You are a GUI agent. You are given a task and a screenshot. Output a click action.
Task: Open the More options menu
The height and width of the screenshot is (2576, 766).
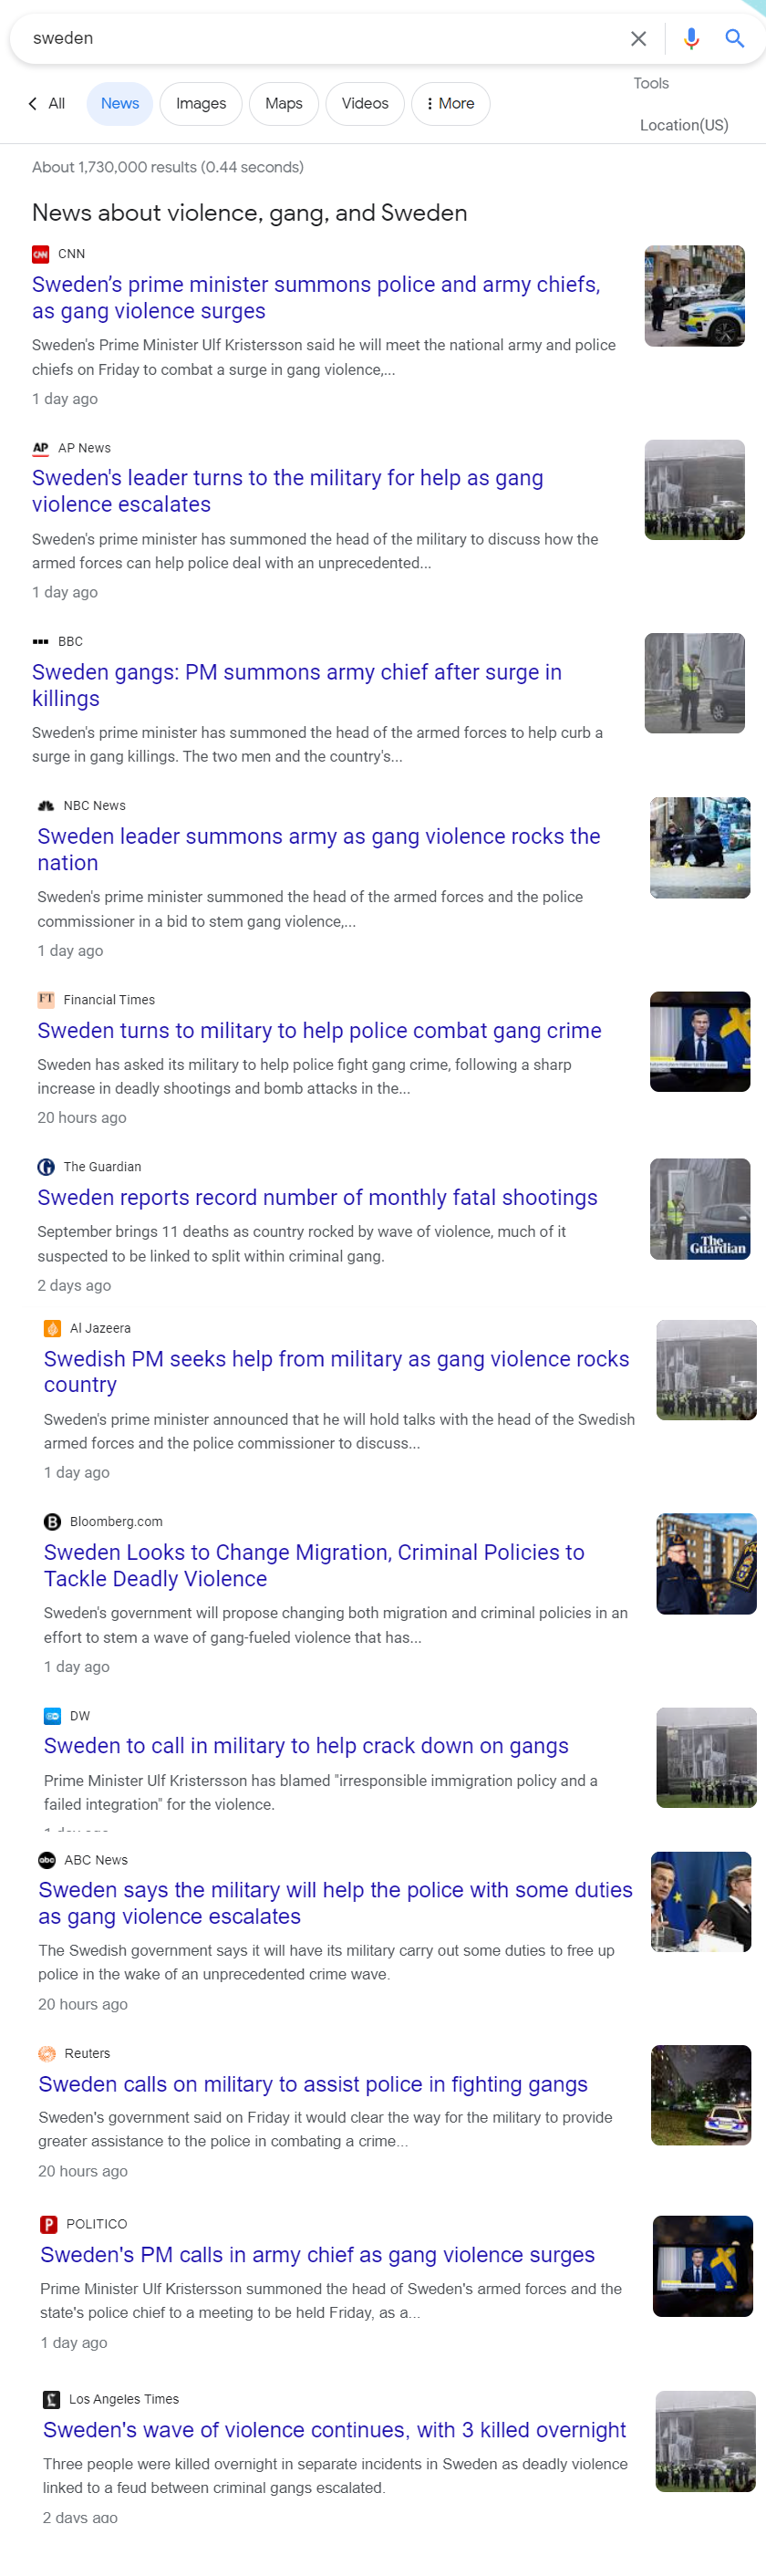(451, 103)
